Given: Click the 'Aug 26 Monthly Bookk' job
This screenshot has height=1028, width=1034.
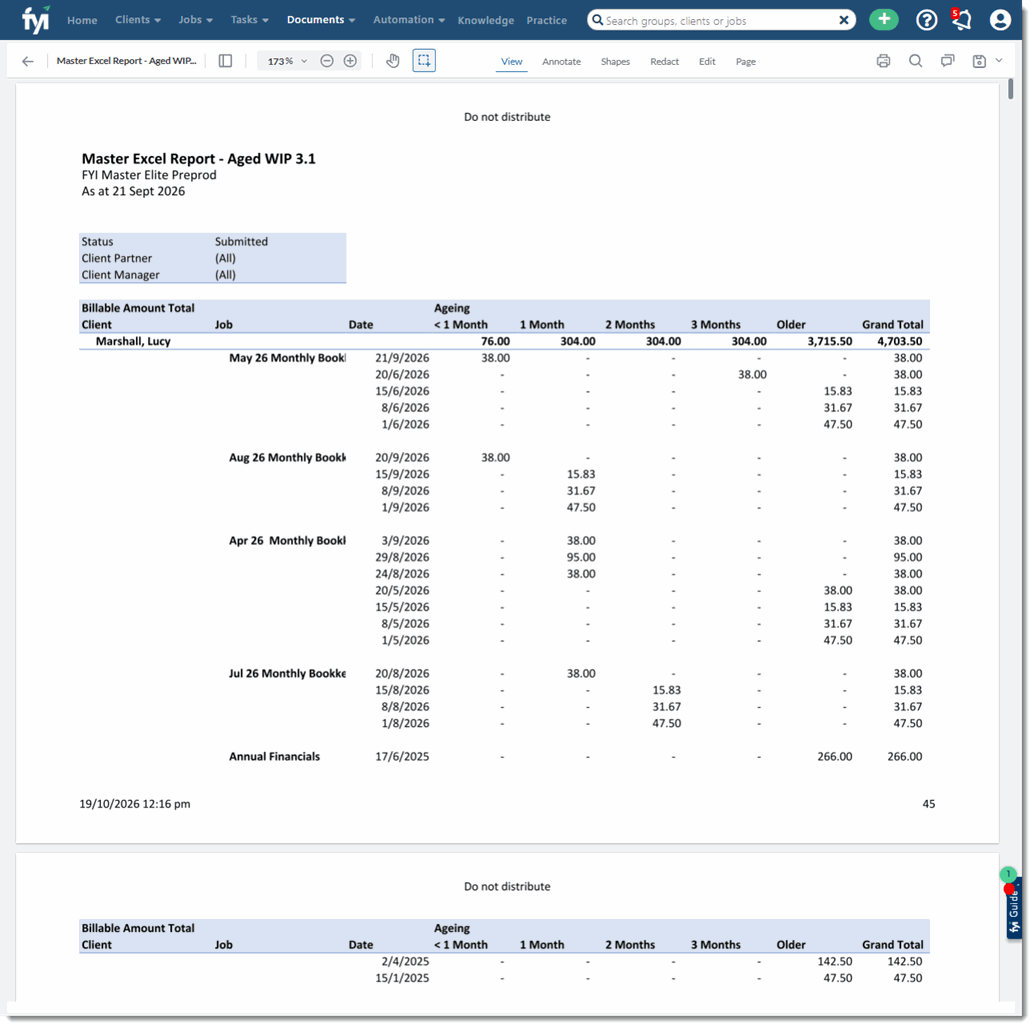Looking at the screenshot, I should click(287, 458).
